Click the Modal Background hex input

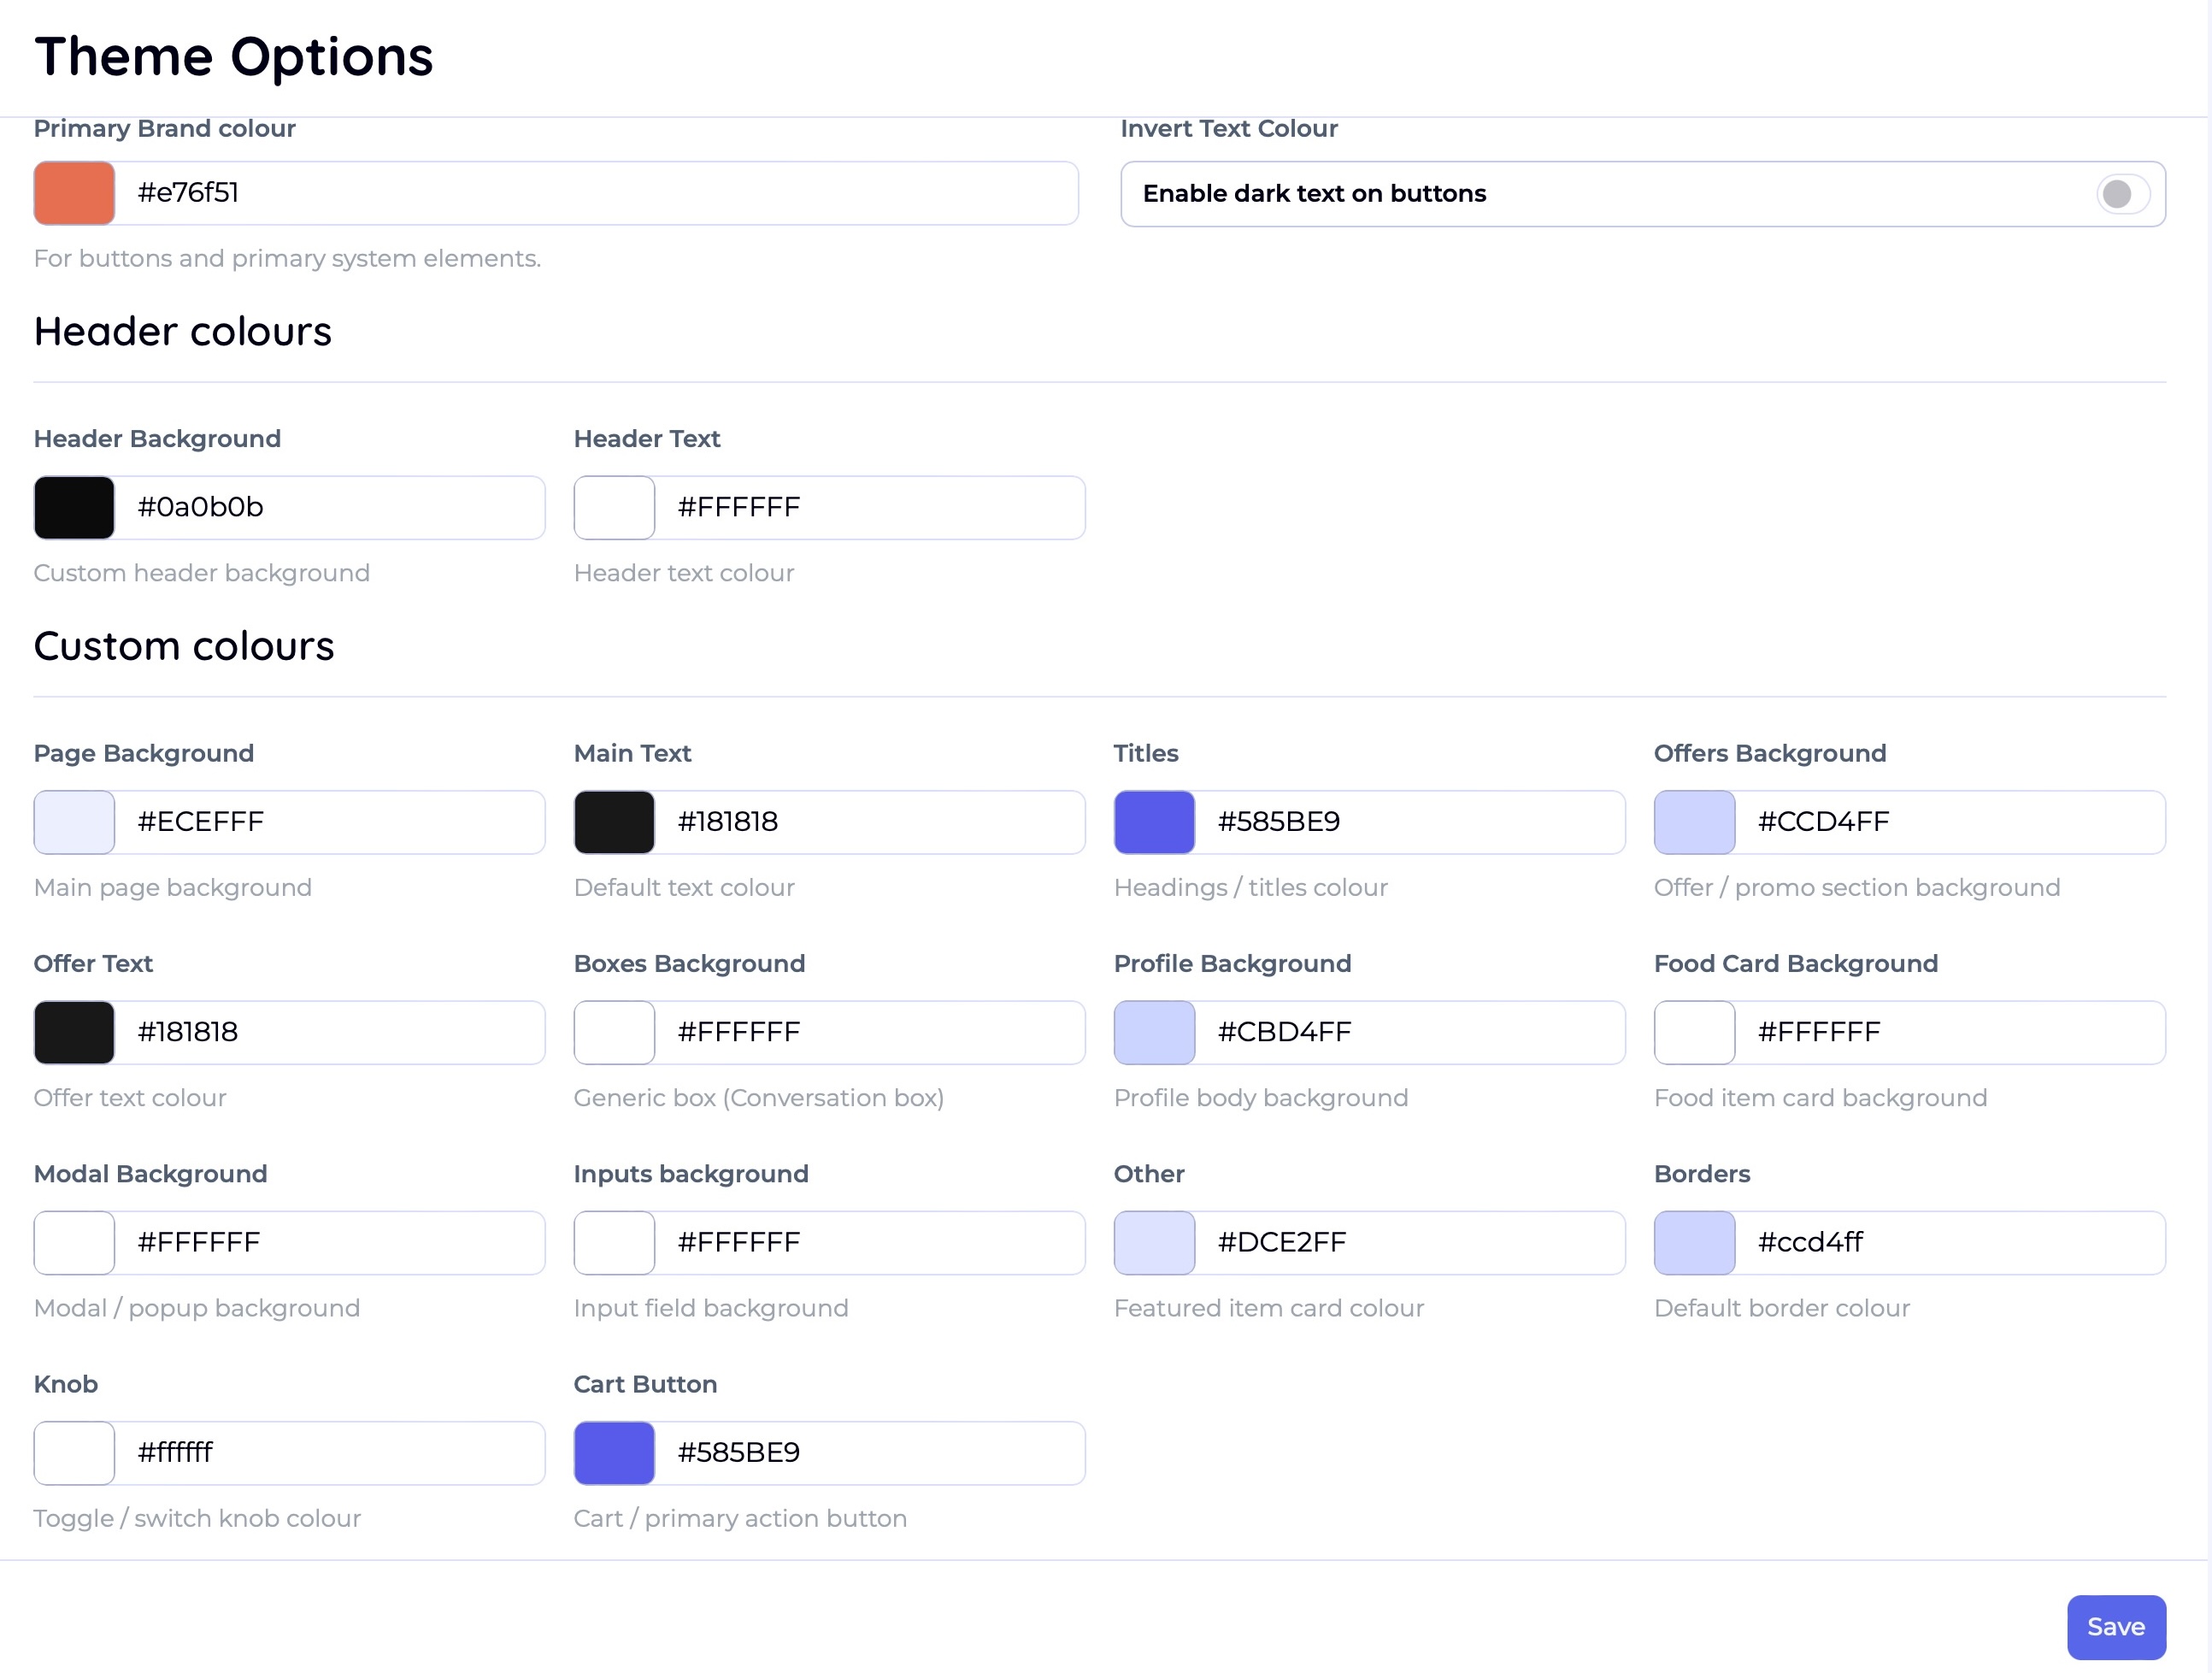coord(328,1243)
